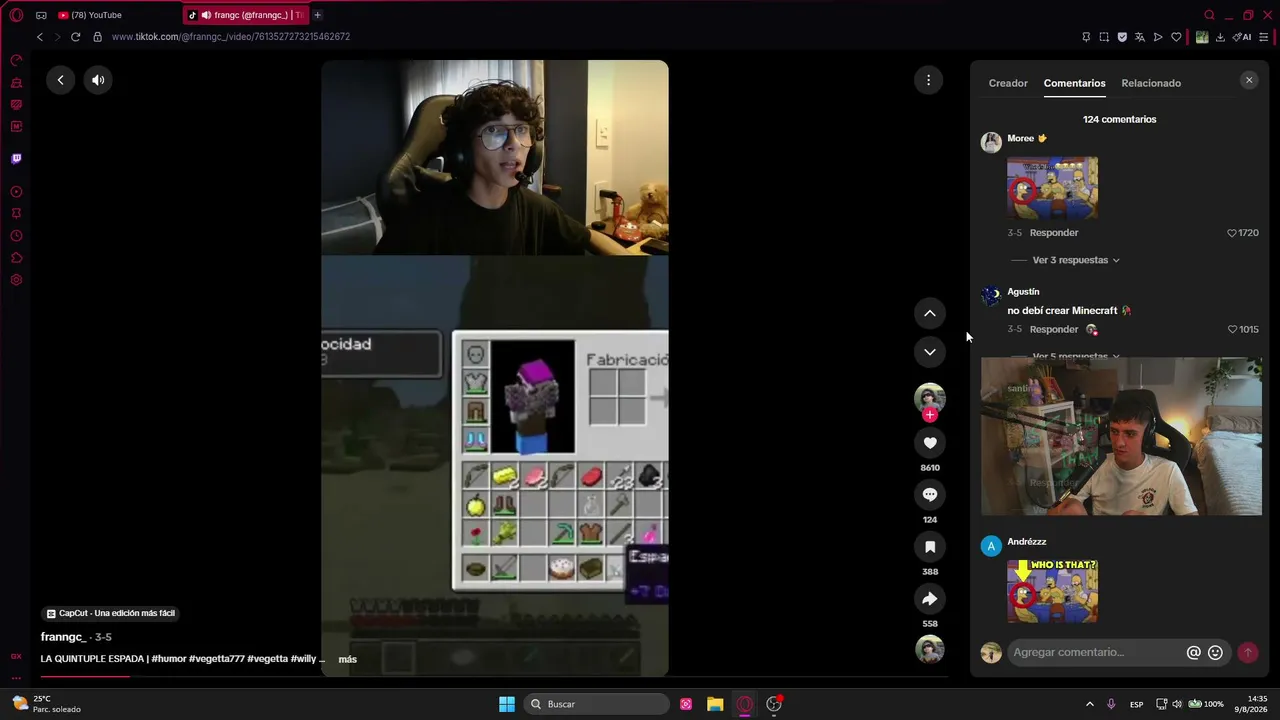Select the frangc TikTok browser tab
The image size is (1280, 720).
246,15
